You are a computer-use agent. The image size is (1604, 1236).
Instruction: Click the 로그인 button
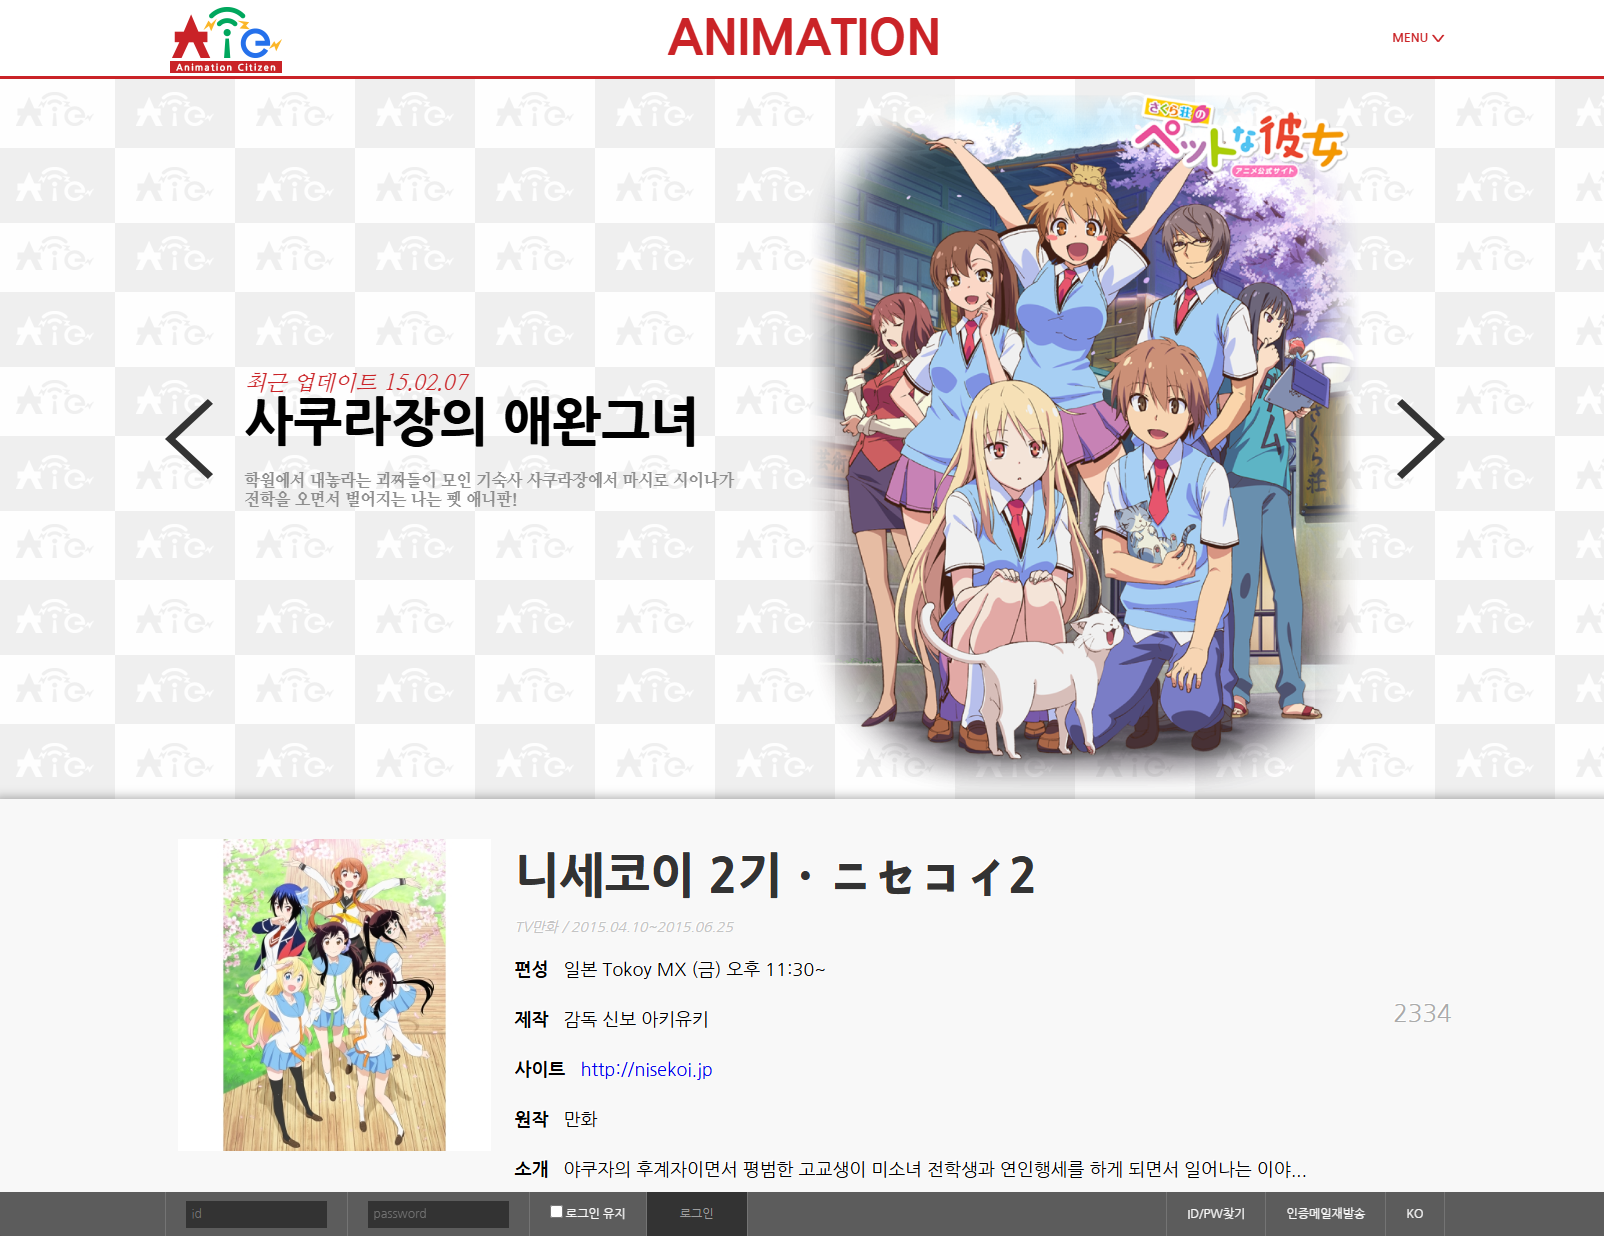click(x=697, y=1214)
